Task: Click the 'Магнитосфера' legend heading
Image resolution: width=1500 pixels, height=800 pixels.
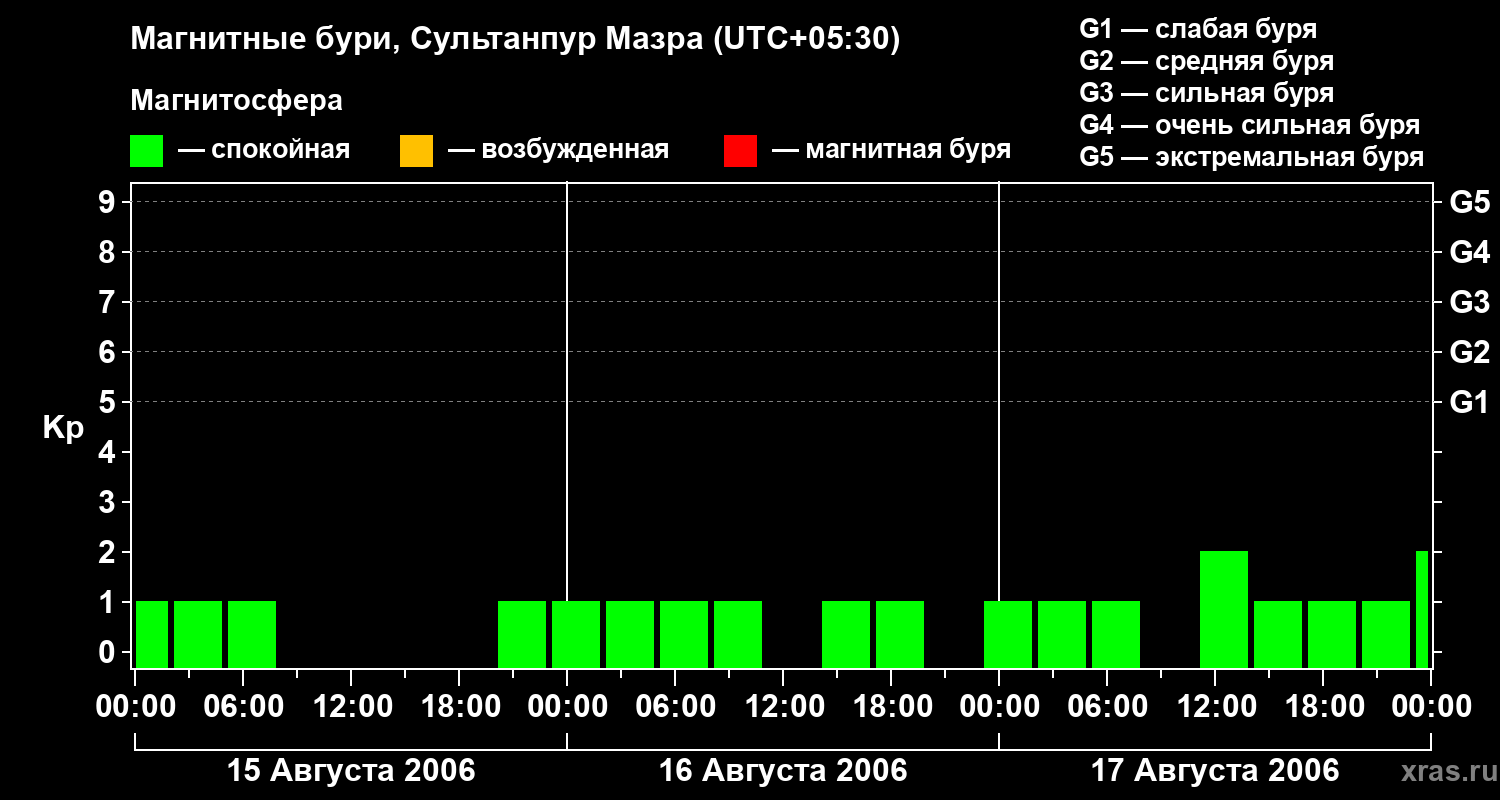Action: [x=236, y=101]
